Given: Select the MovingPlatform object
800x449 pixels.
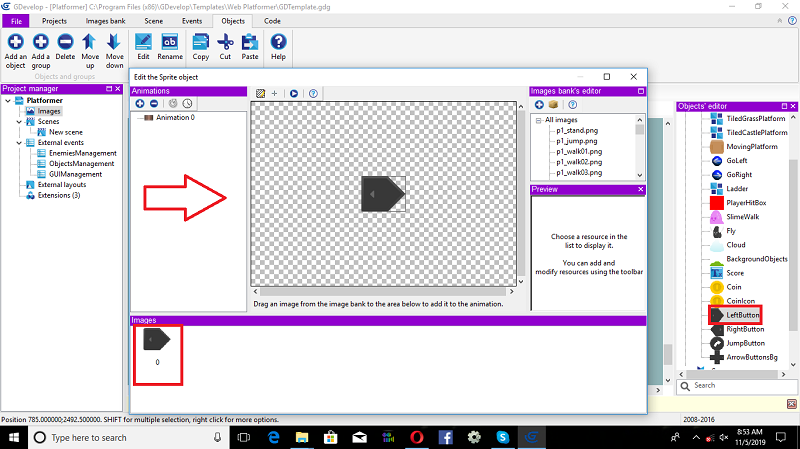Looking at the screenshot, I should point(752,146).
